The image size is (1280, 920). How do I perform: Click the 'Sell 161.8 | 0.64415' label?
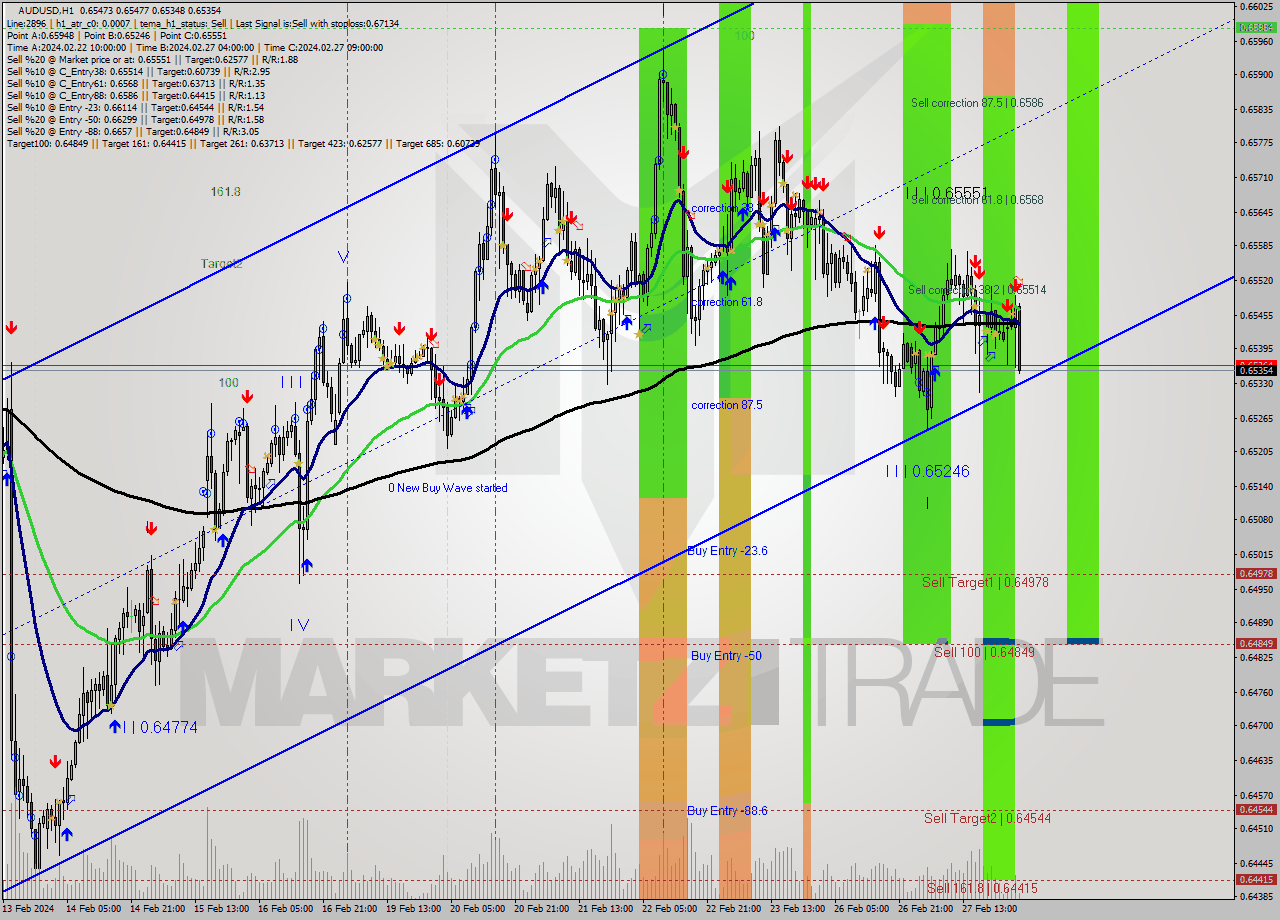coord(982,888)
